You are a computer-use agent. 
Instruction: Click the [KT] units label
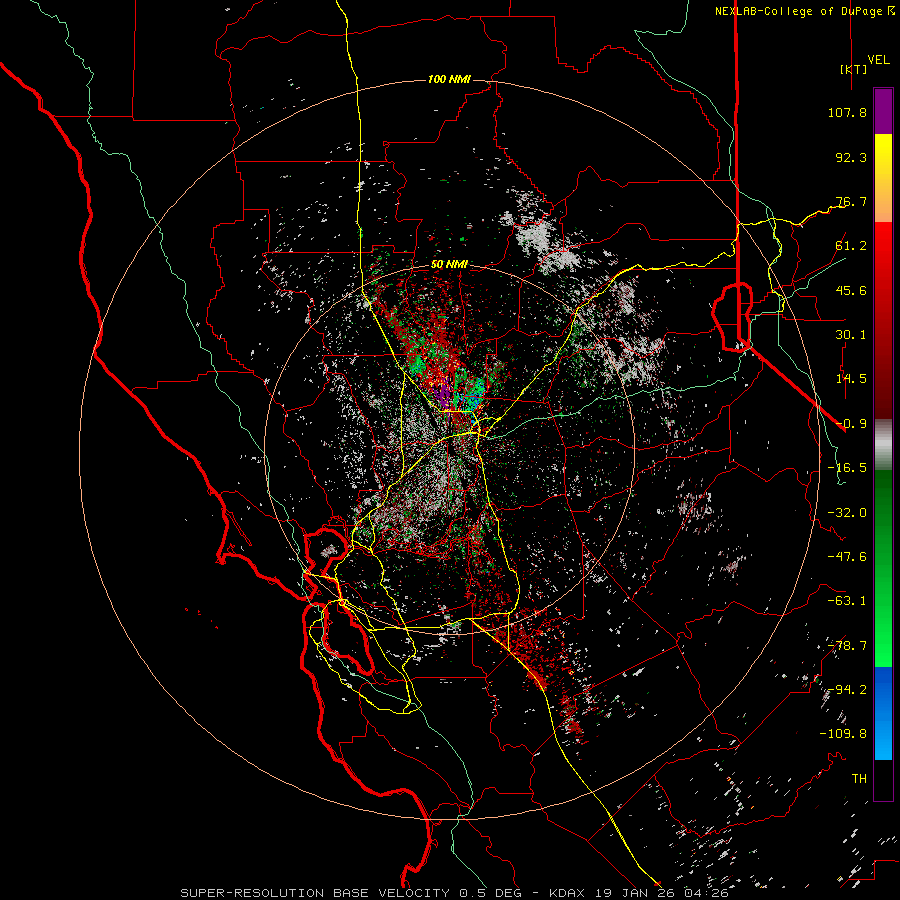[x=853, y=69]
